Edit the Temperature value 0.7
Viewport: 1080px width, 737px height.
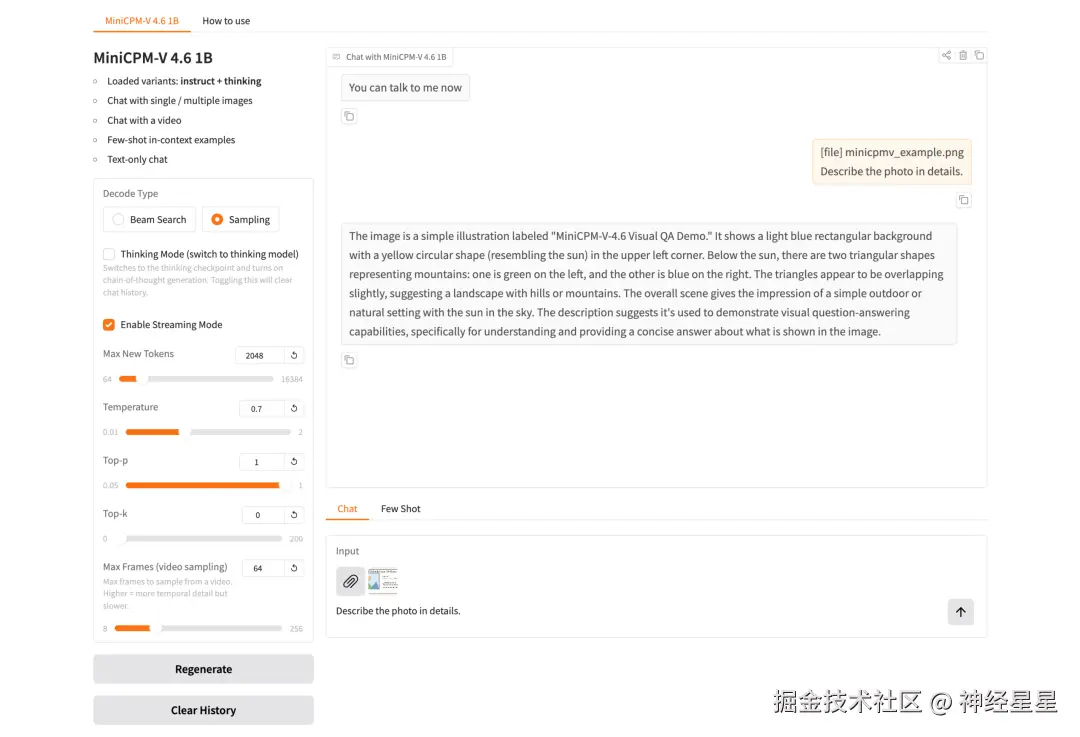tap(262, 408)
